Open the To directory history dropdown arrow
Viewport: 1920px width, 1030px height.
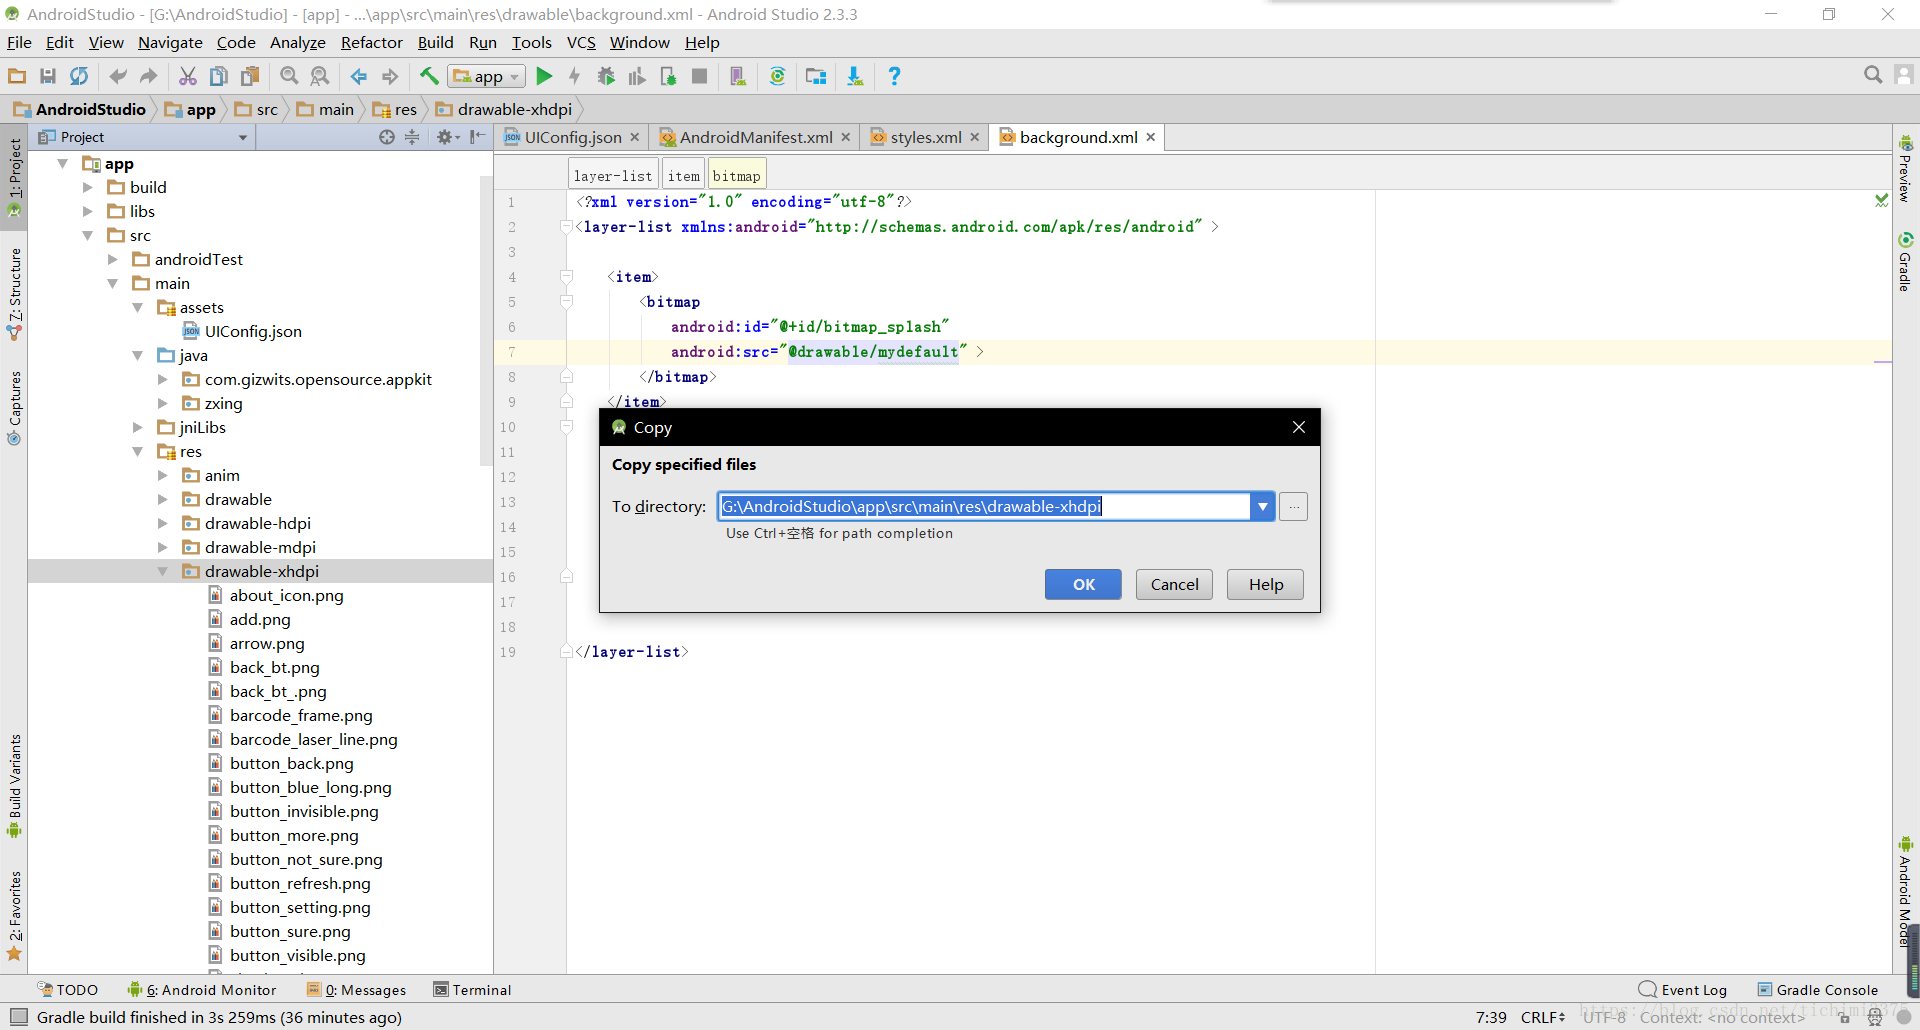pyautogui.click(x=1263, y=507)
